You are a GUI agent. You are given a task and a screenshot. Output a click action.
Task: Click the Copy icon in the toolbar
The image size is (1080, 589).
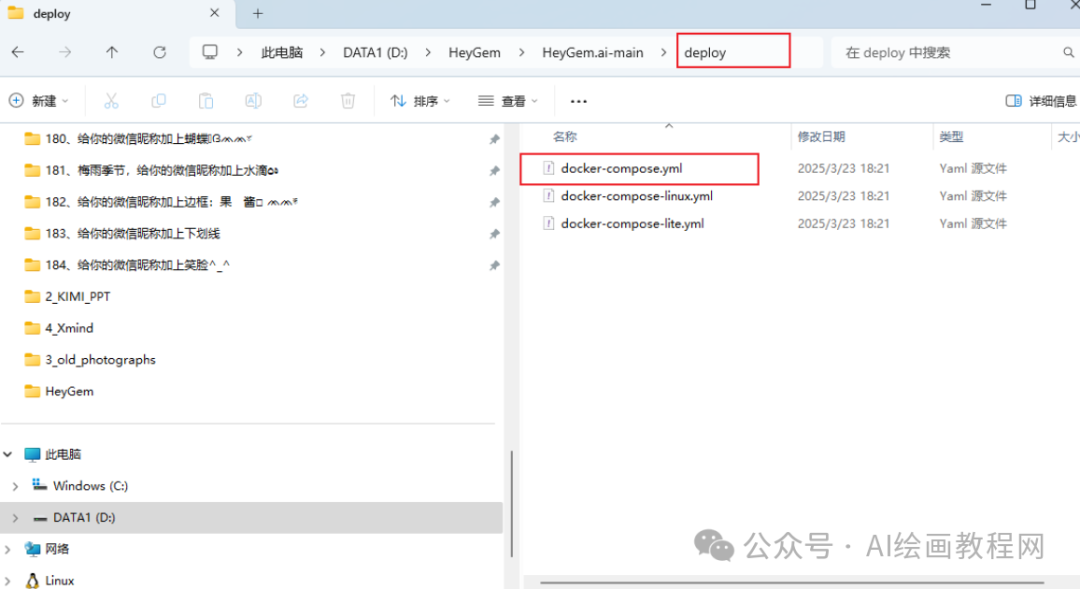pos(158,101)
